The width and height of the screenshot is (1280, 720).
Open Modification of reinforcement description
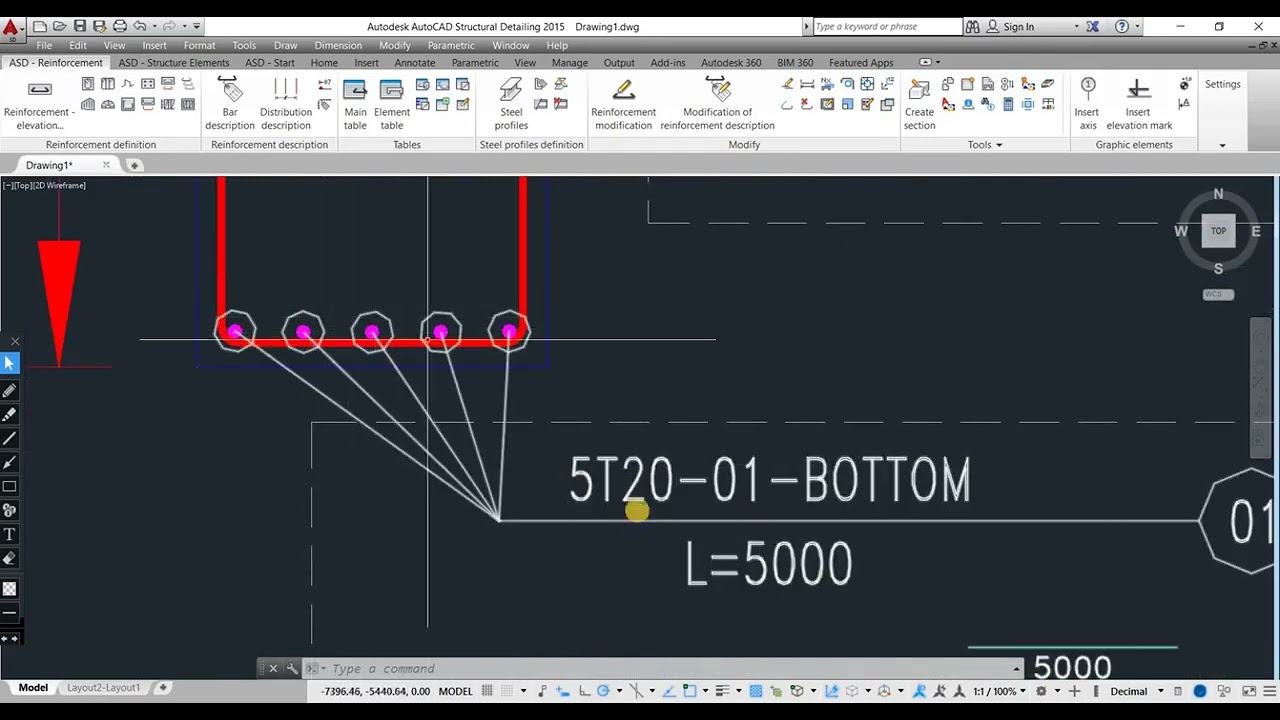click(x=717, y=103)
